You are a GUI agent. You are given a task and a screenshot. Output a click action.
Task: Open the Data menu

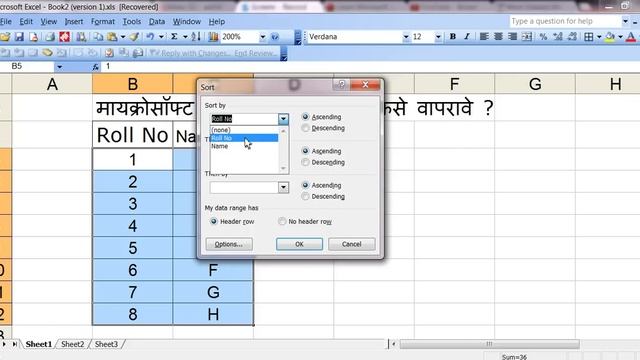[x=157, y=22]
